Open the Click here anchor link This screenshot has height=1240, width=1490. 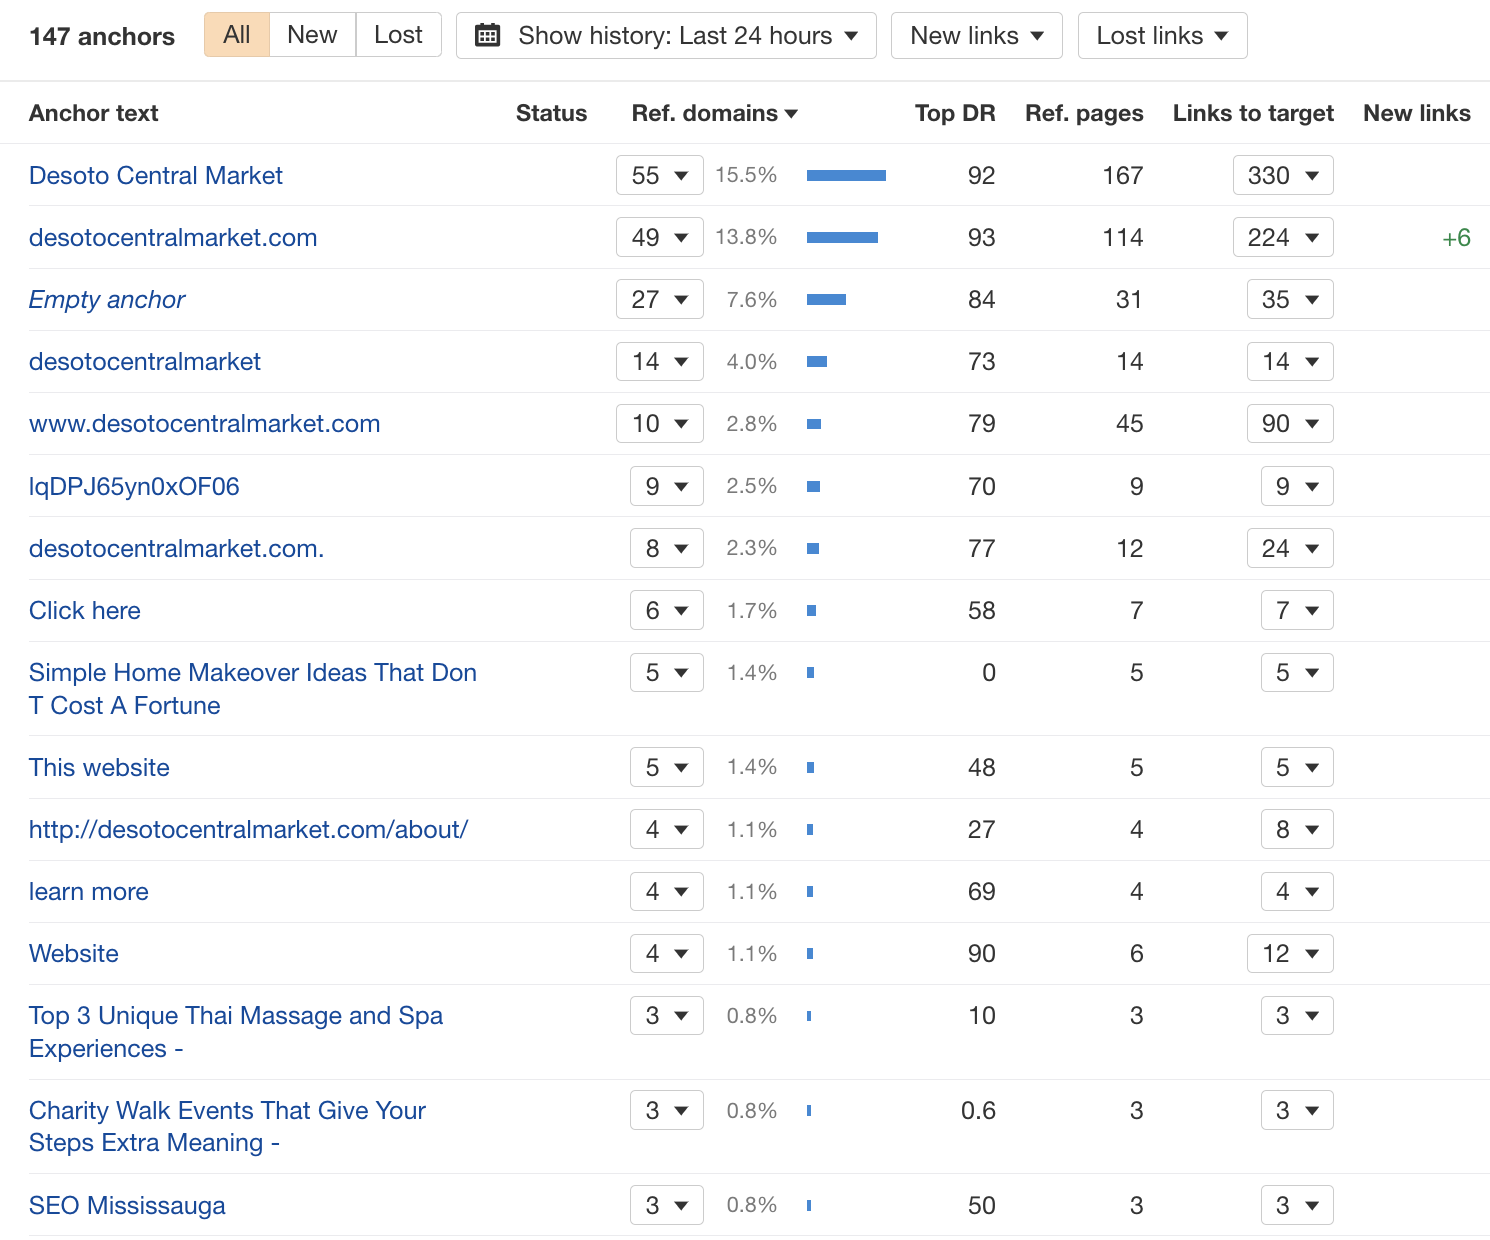click(85, 610)
